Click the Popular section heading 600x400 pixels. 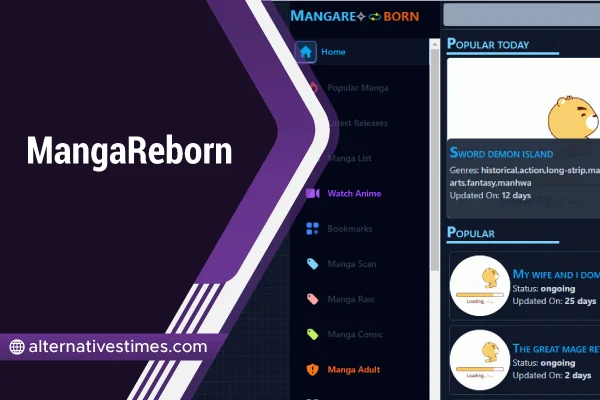click(x=471, y=232)
